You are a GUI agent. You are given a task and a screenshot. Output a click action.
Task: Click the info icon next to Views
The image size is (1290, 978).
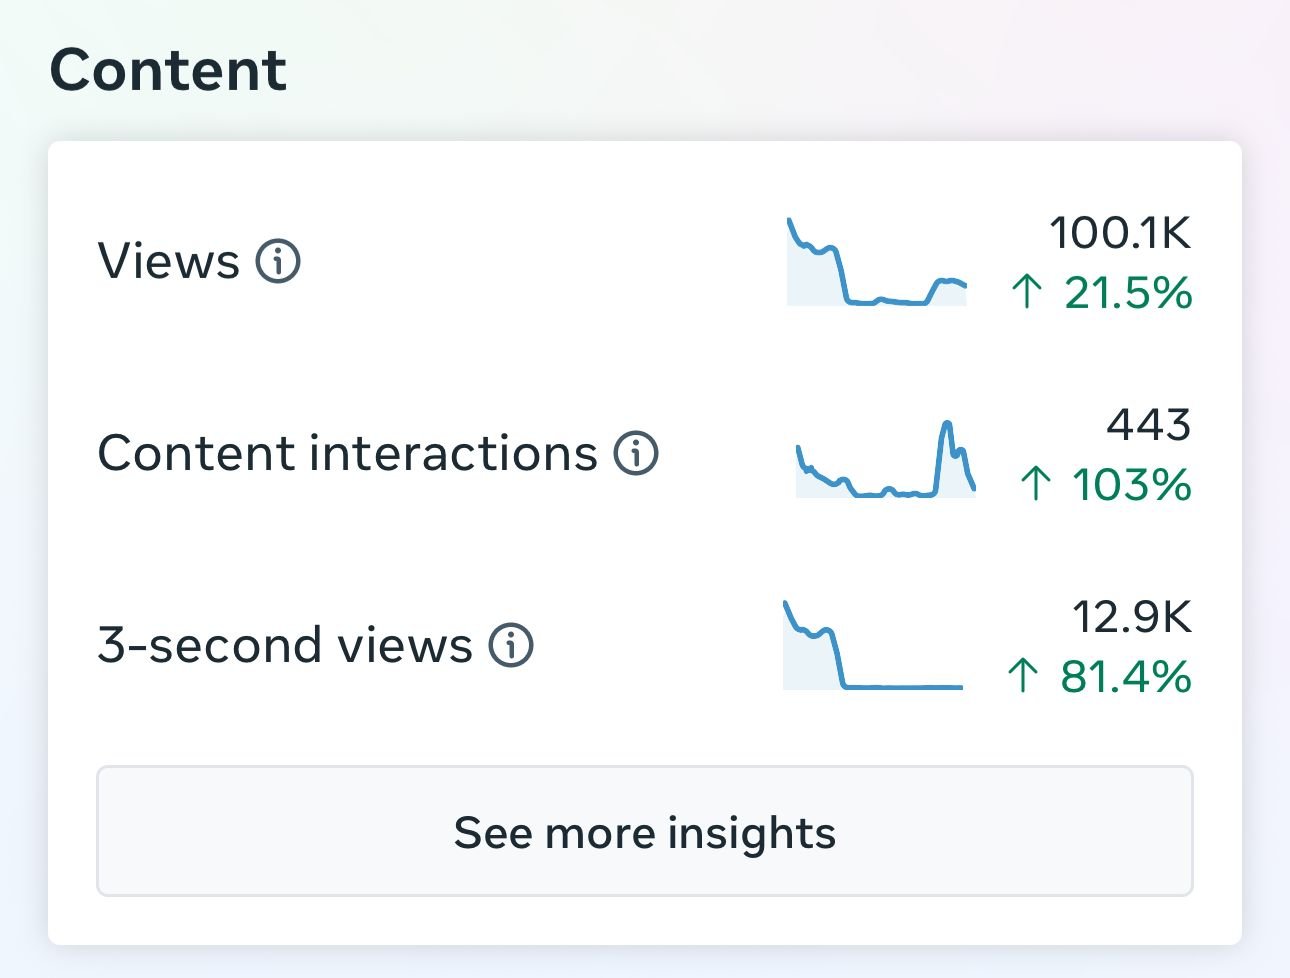coord(278,262)
